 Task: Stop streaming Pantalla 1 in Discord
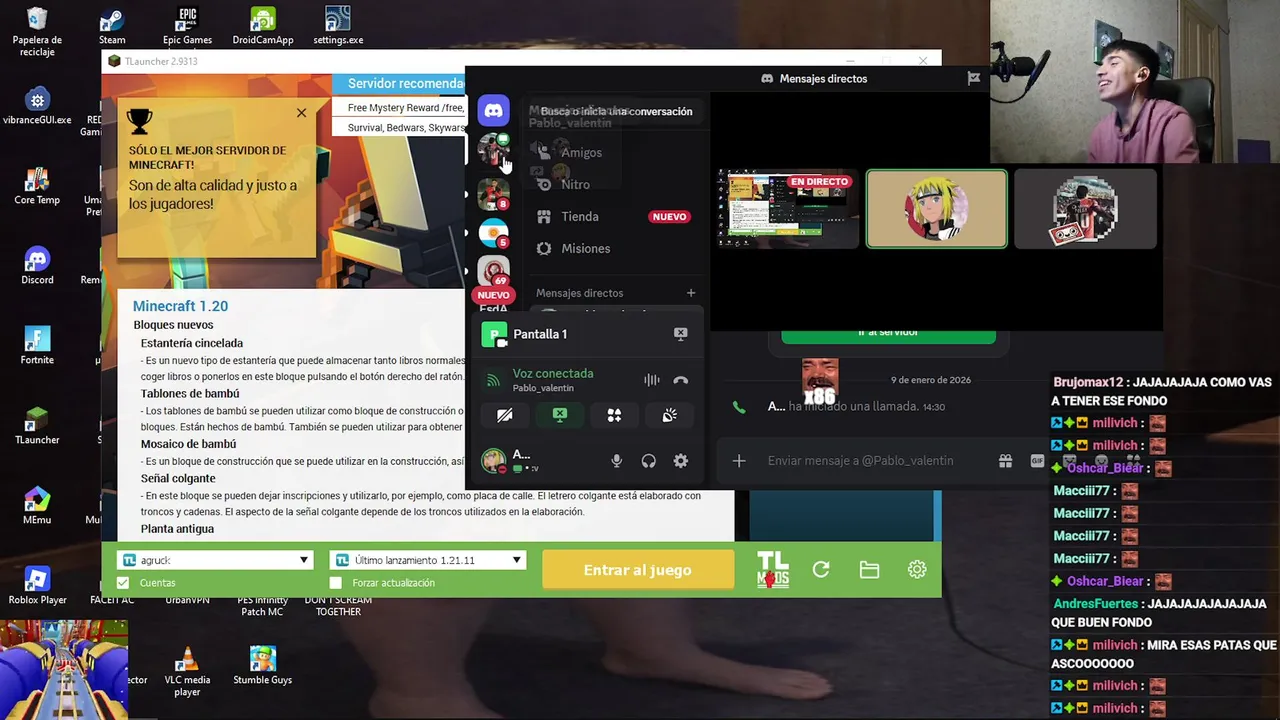click(680, 334)
